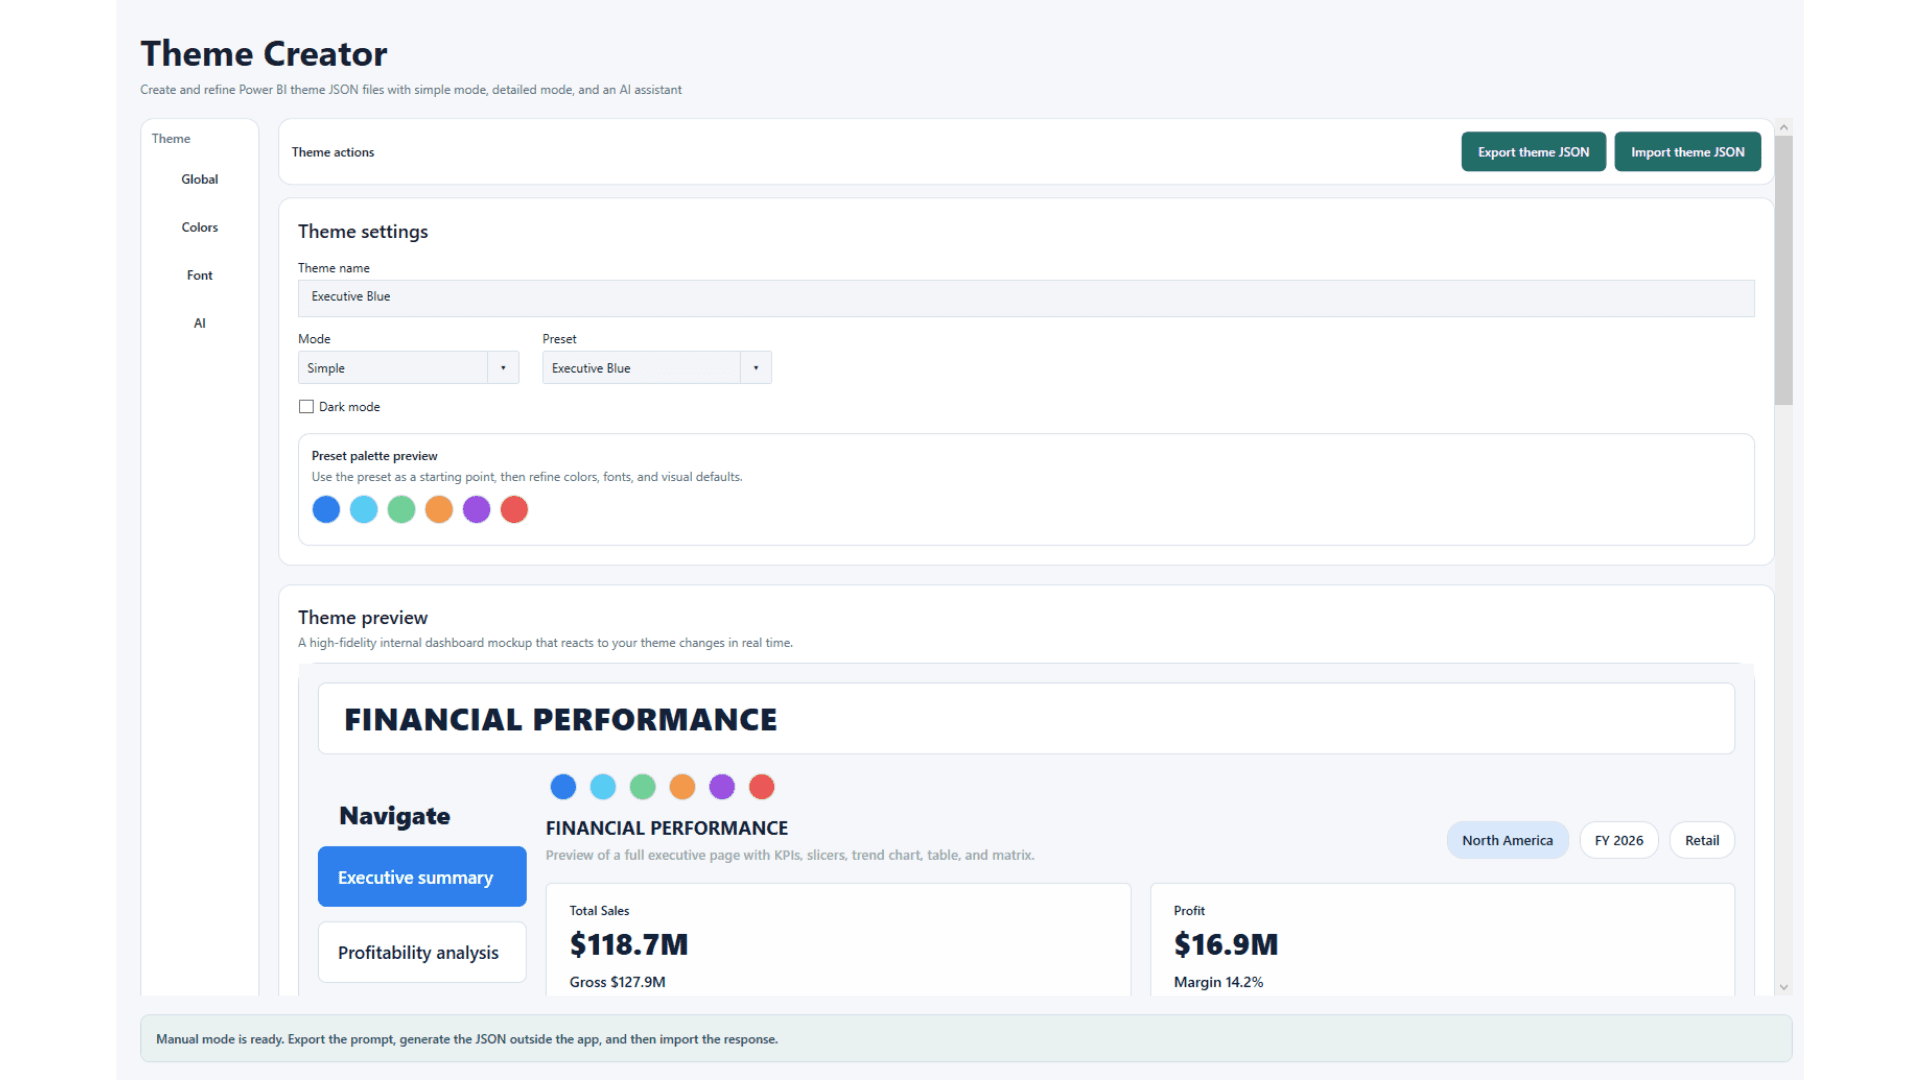Viewport: 1920px width, 1080px height.
Task: Click the red dot in dashboard preview
Action: click(x=762, y=787)
